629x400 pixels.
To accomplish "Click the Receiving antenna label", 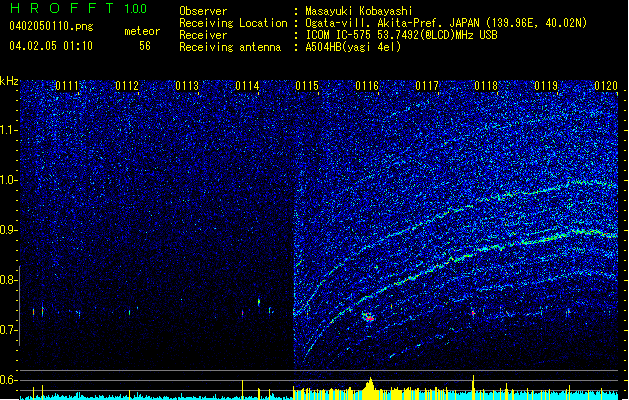I will click(230, 47).
